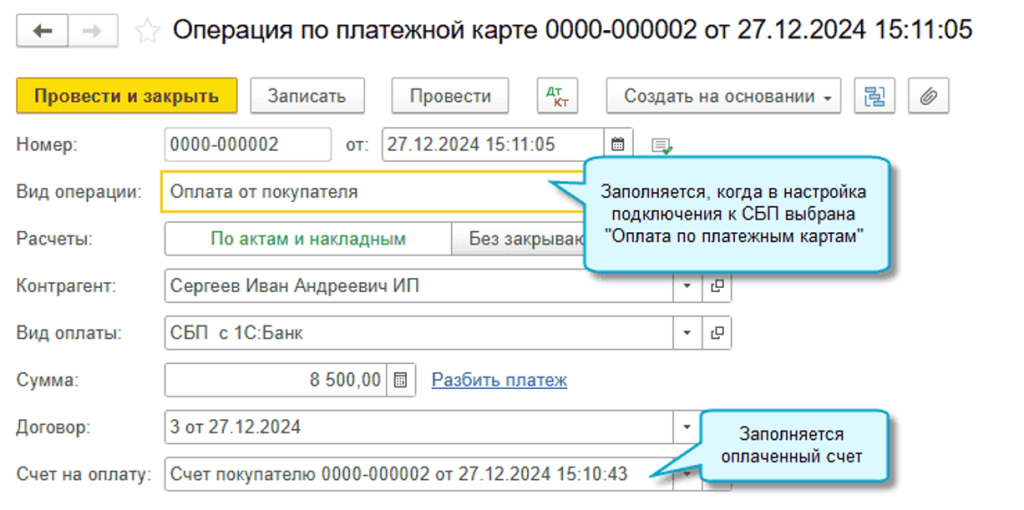The image size is (1024, 510).
Task: Open Создать на основании menu
Action: [x=722, y=96]
